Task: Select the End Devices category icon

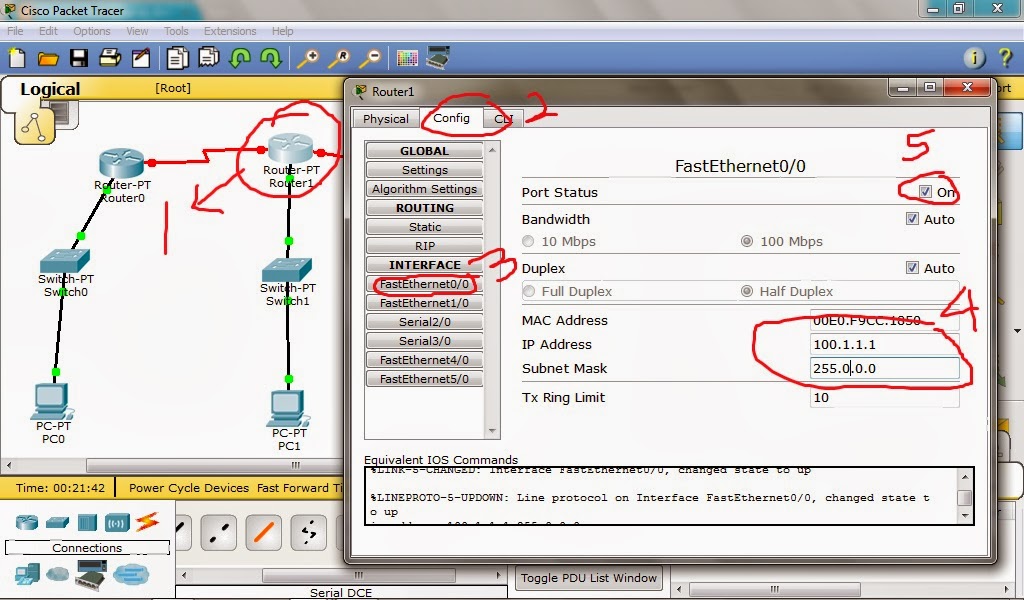Action: click(x=27, y=574)
